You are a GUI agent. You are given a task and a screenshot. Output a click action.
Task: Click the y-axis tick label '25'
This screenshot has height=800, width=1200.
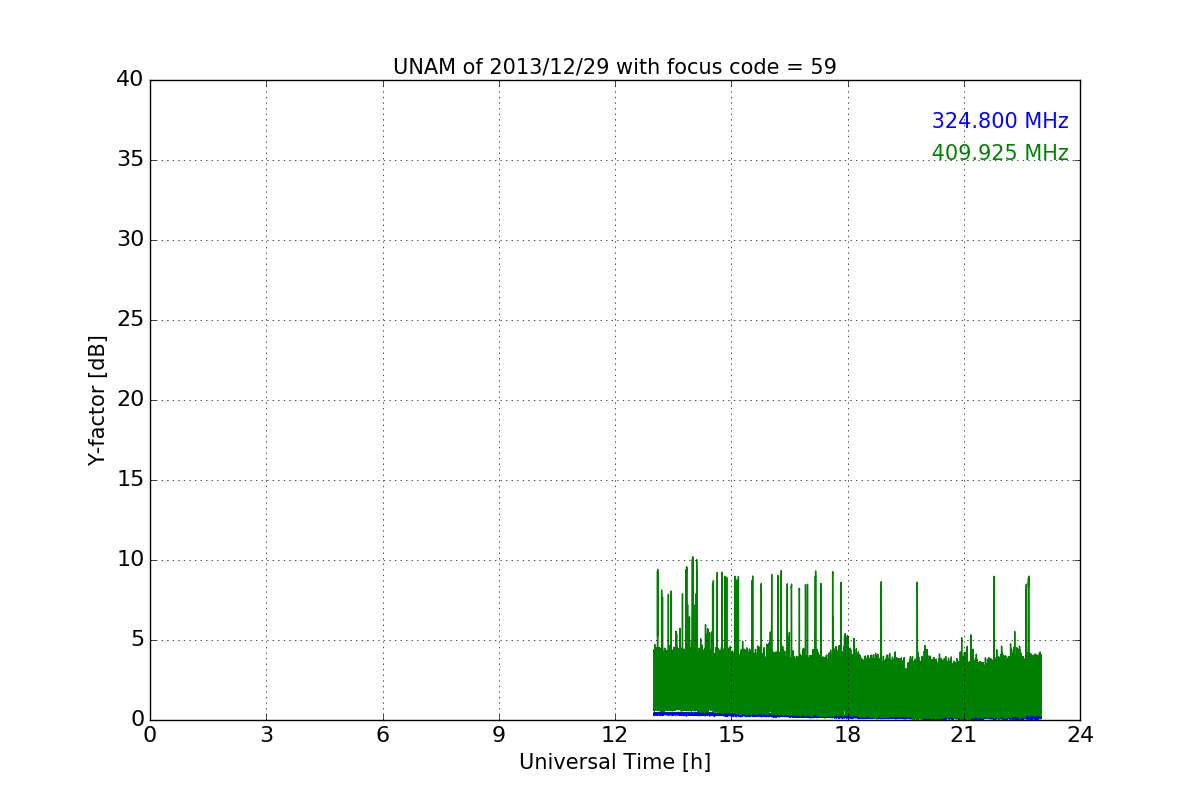click(130, 320)
